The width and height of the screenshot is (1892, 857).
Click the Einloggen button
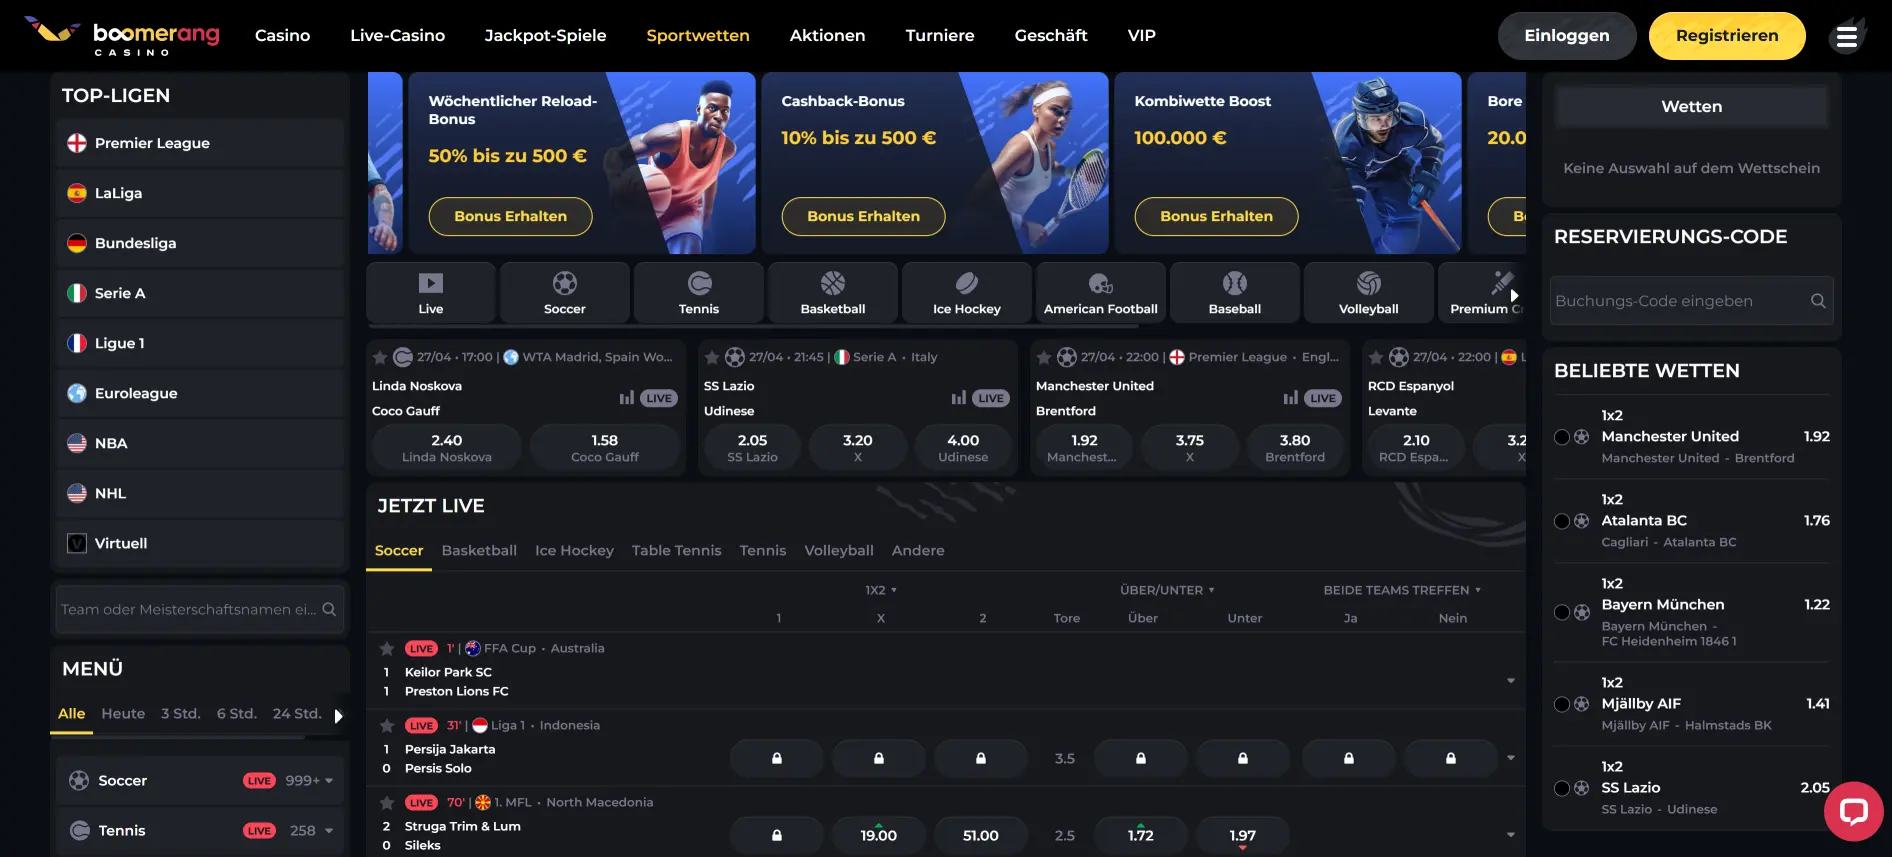coord(1567,36)
